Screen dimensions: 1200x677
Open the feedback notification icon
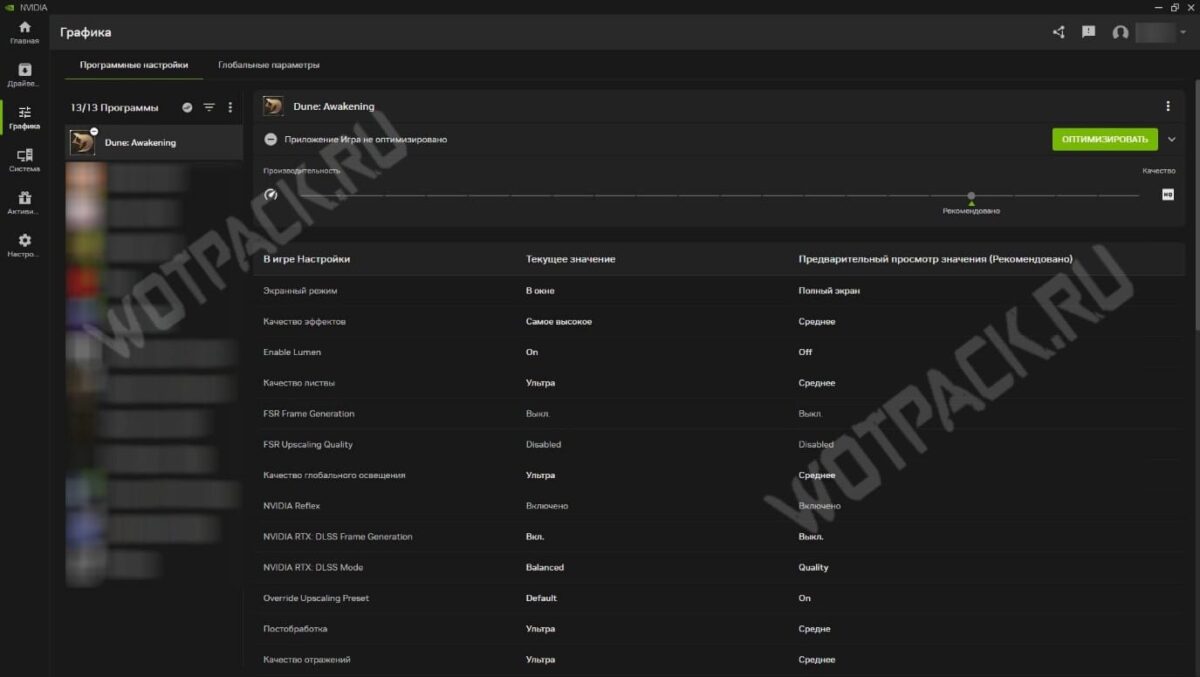1089,32
